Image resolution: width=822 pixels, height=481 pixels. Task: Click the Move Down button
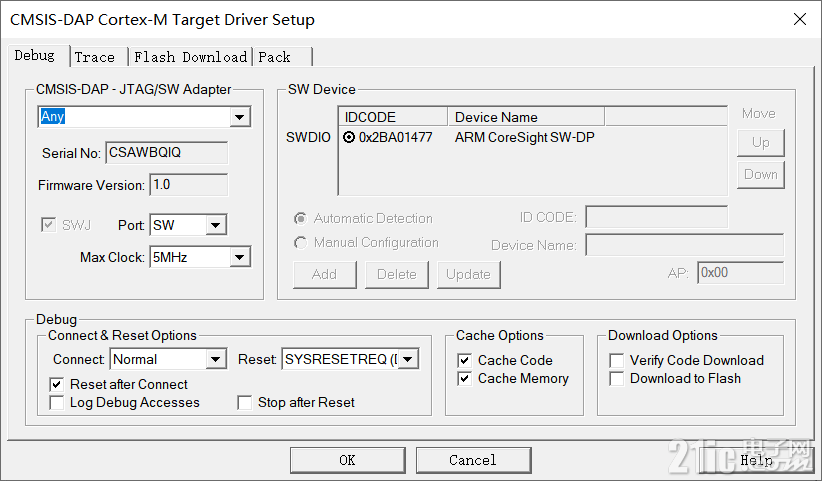761,174
